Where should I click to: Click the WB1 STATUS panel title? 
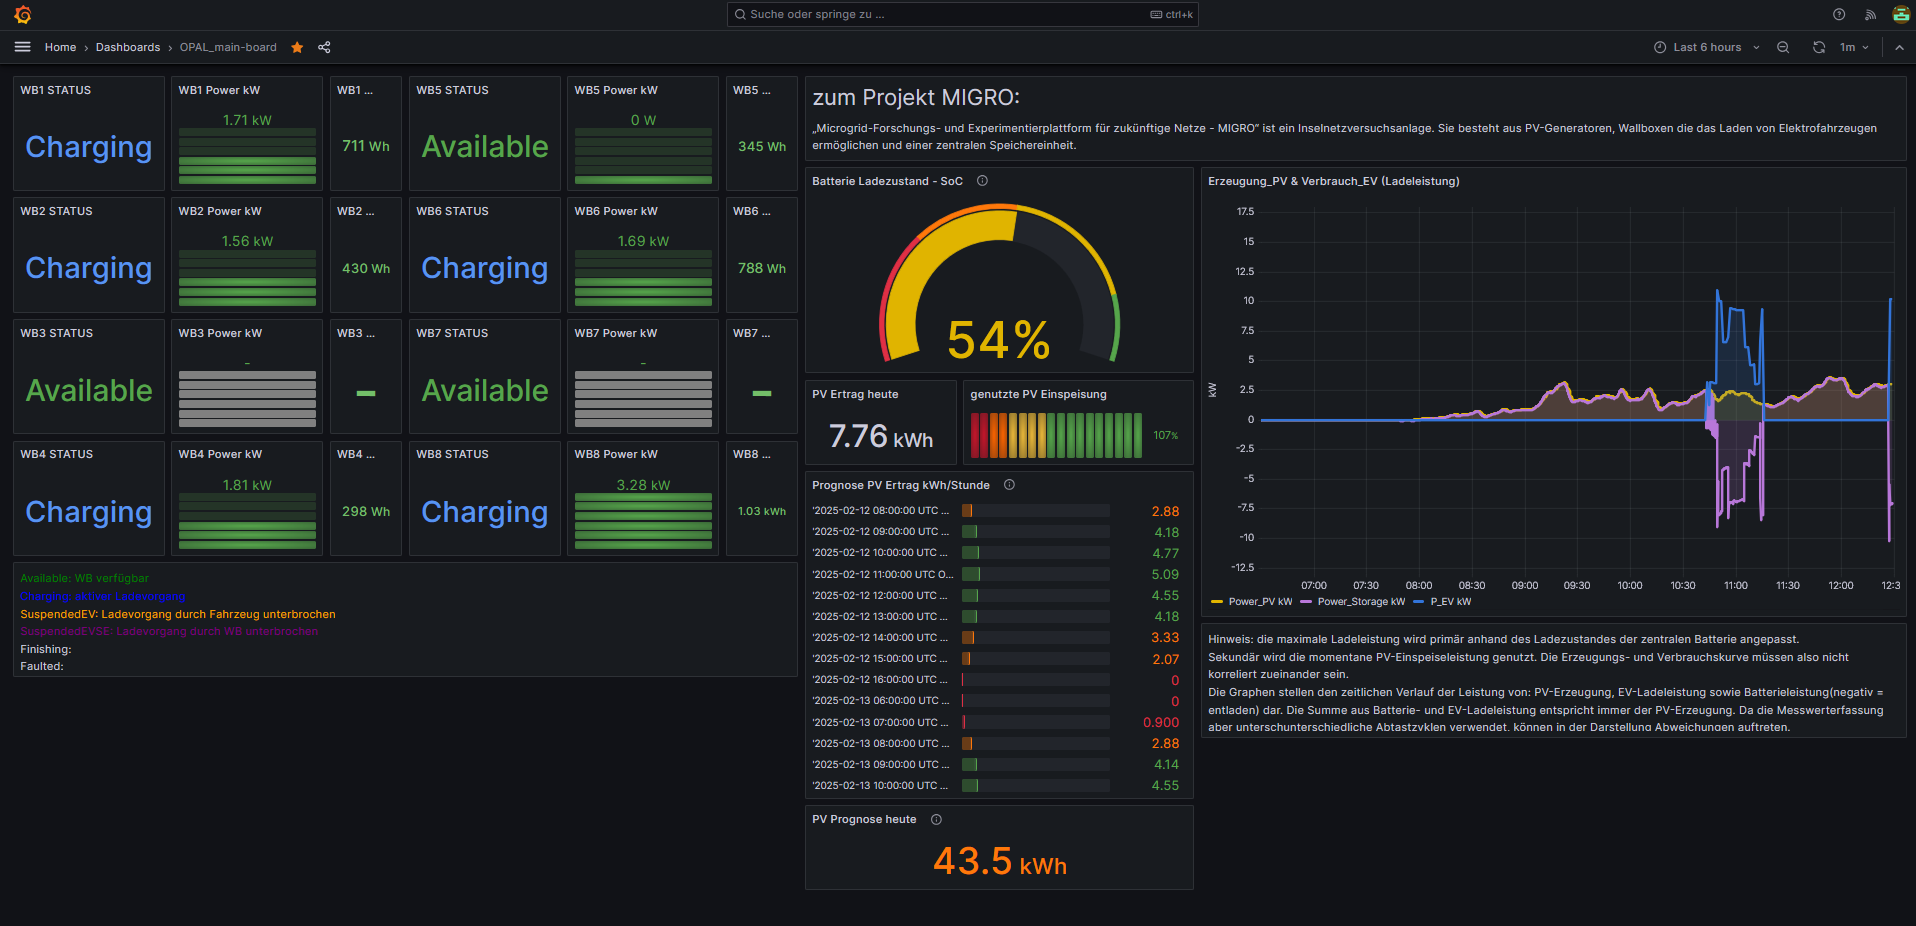(x=56, y=90)
